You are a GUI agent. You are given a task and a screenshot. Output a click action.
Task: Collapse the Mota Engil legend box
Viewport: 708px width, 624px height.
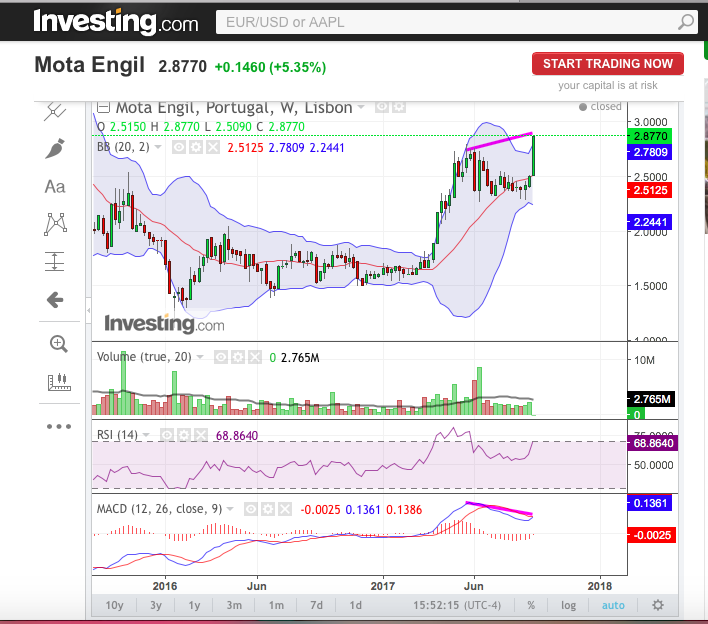[x=103, y=107]
